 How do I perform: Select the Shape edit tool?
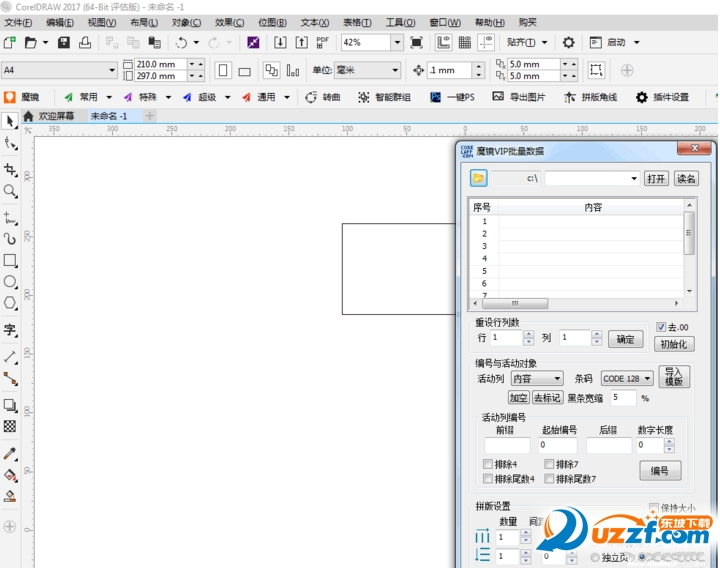[10, 144]
